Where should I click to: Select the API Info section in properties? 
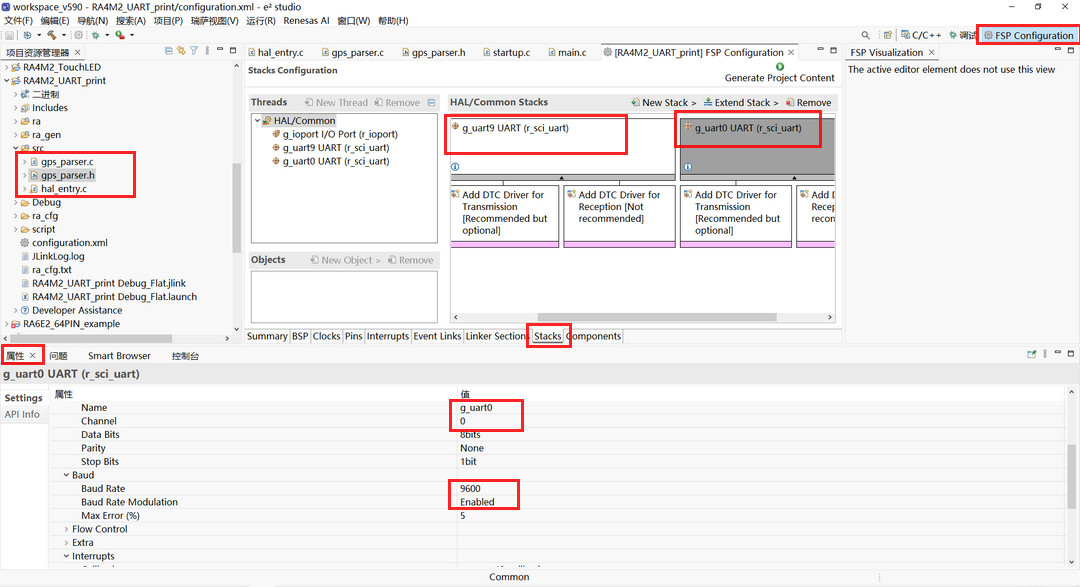click(x=22, y=415)
